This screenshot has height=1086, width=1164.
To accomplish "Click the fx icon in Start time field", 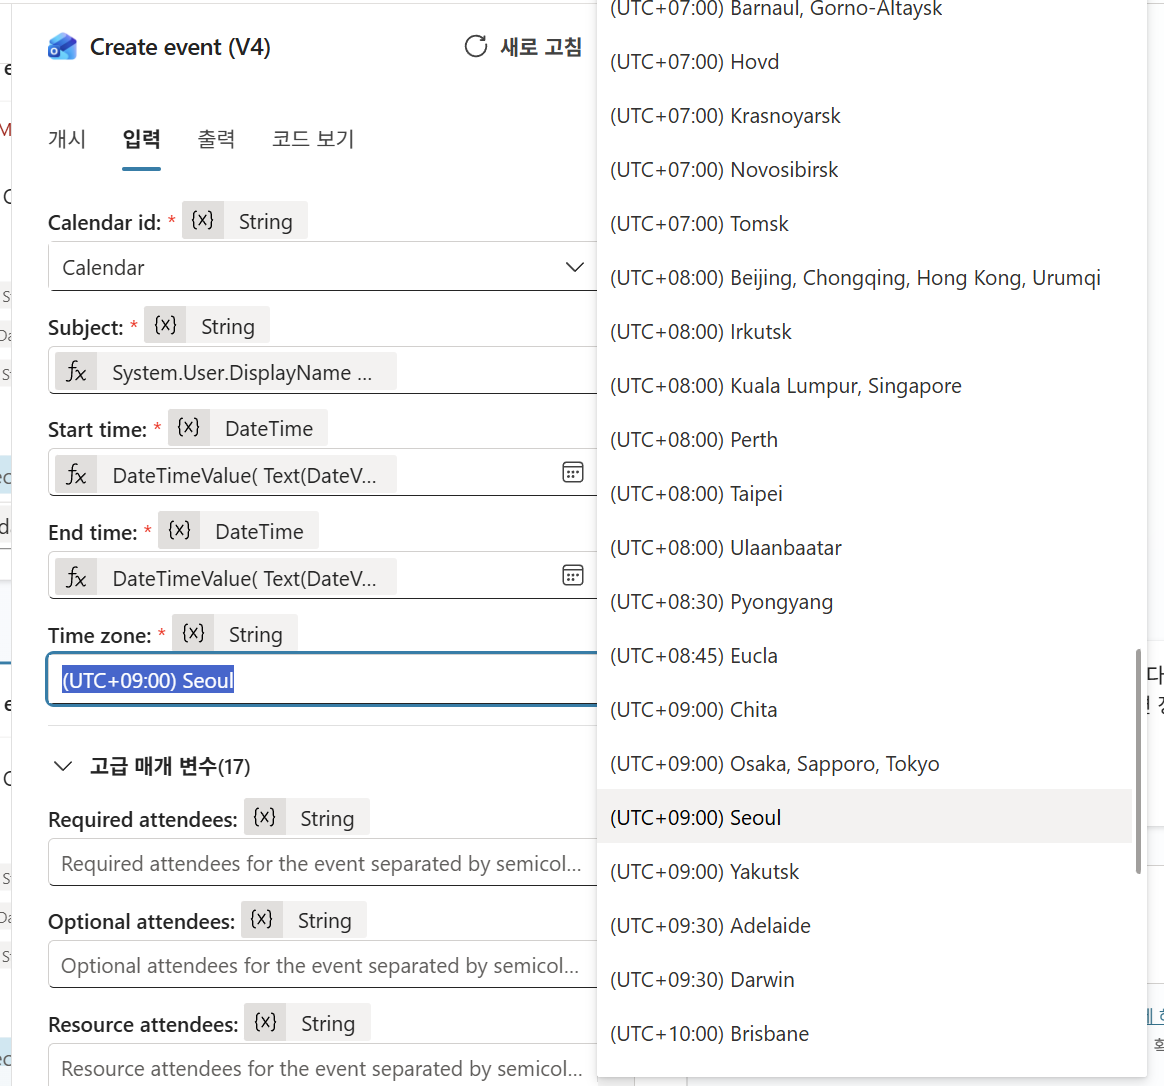I will (x=76, y=474).
